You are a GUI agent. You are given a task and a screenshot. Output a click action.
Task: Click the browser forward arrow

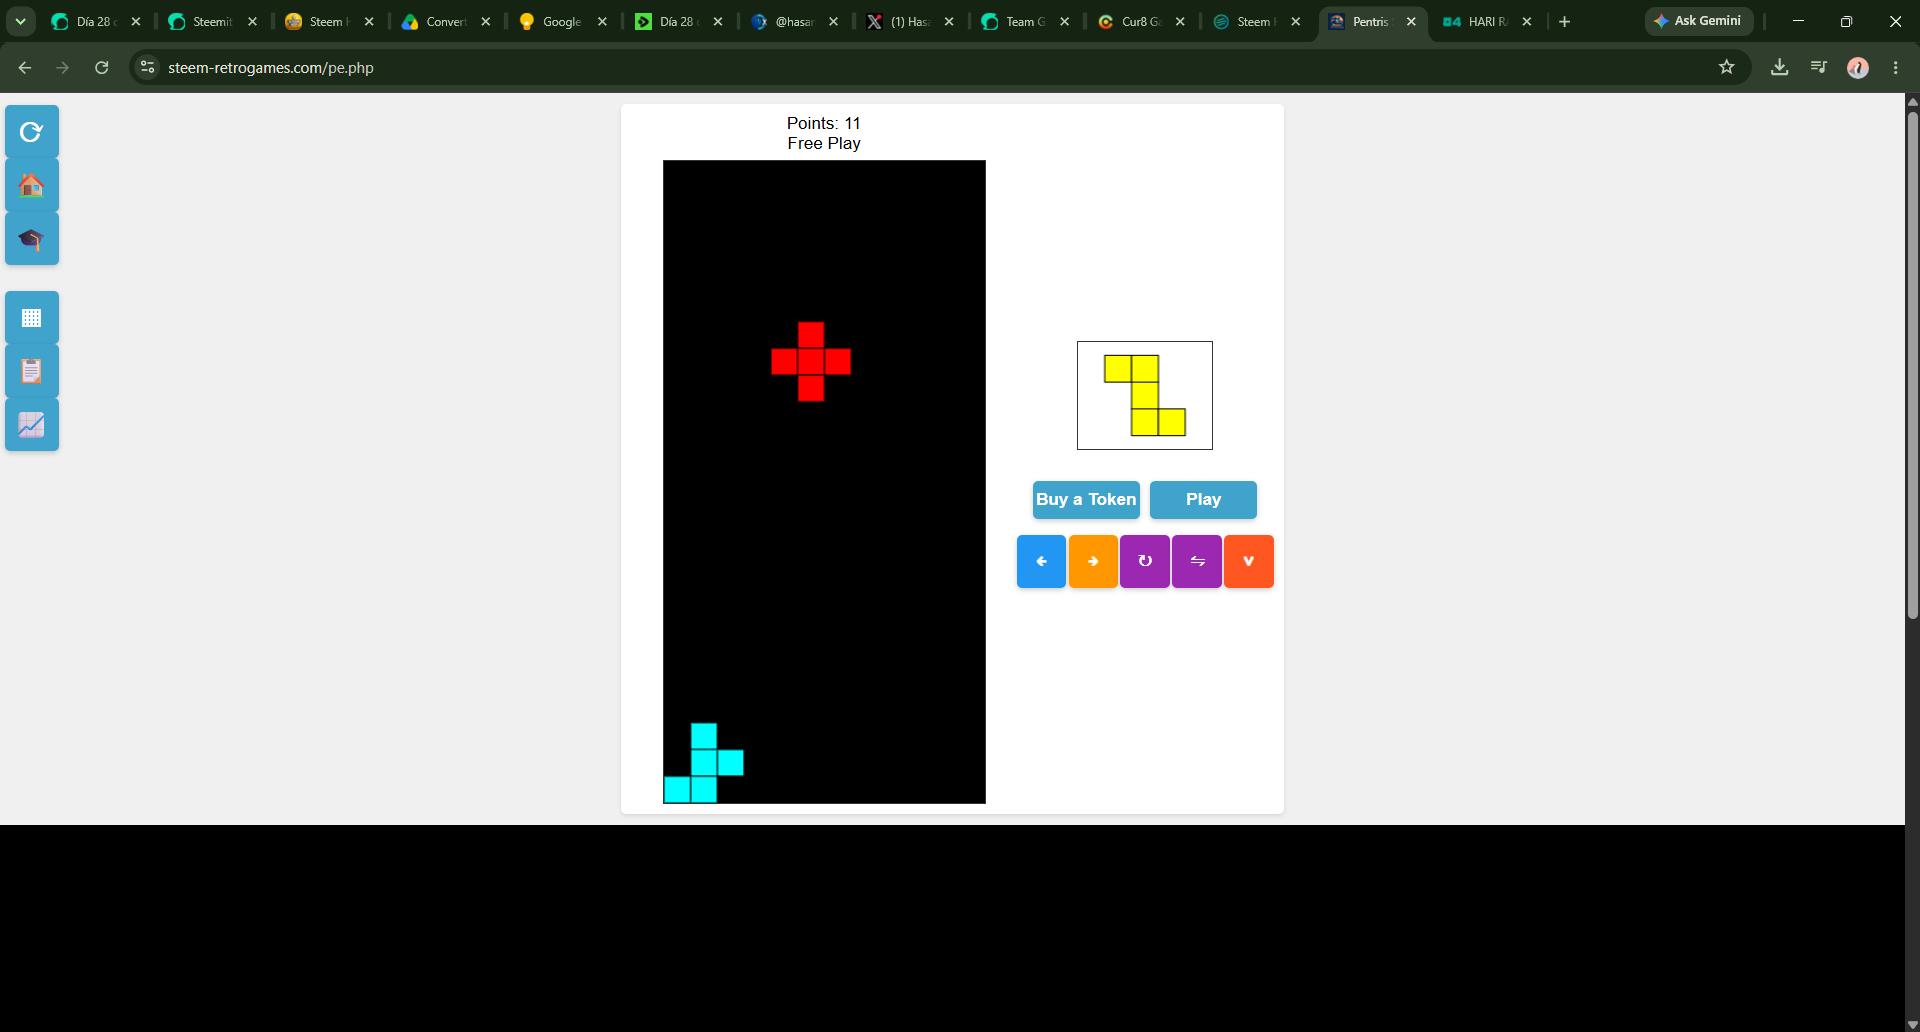[x=63, y=67]
